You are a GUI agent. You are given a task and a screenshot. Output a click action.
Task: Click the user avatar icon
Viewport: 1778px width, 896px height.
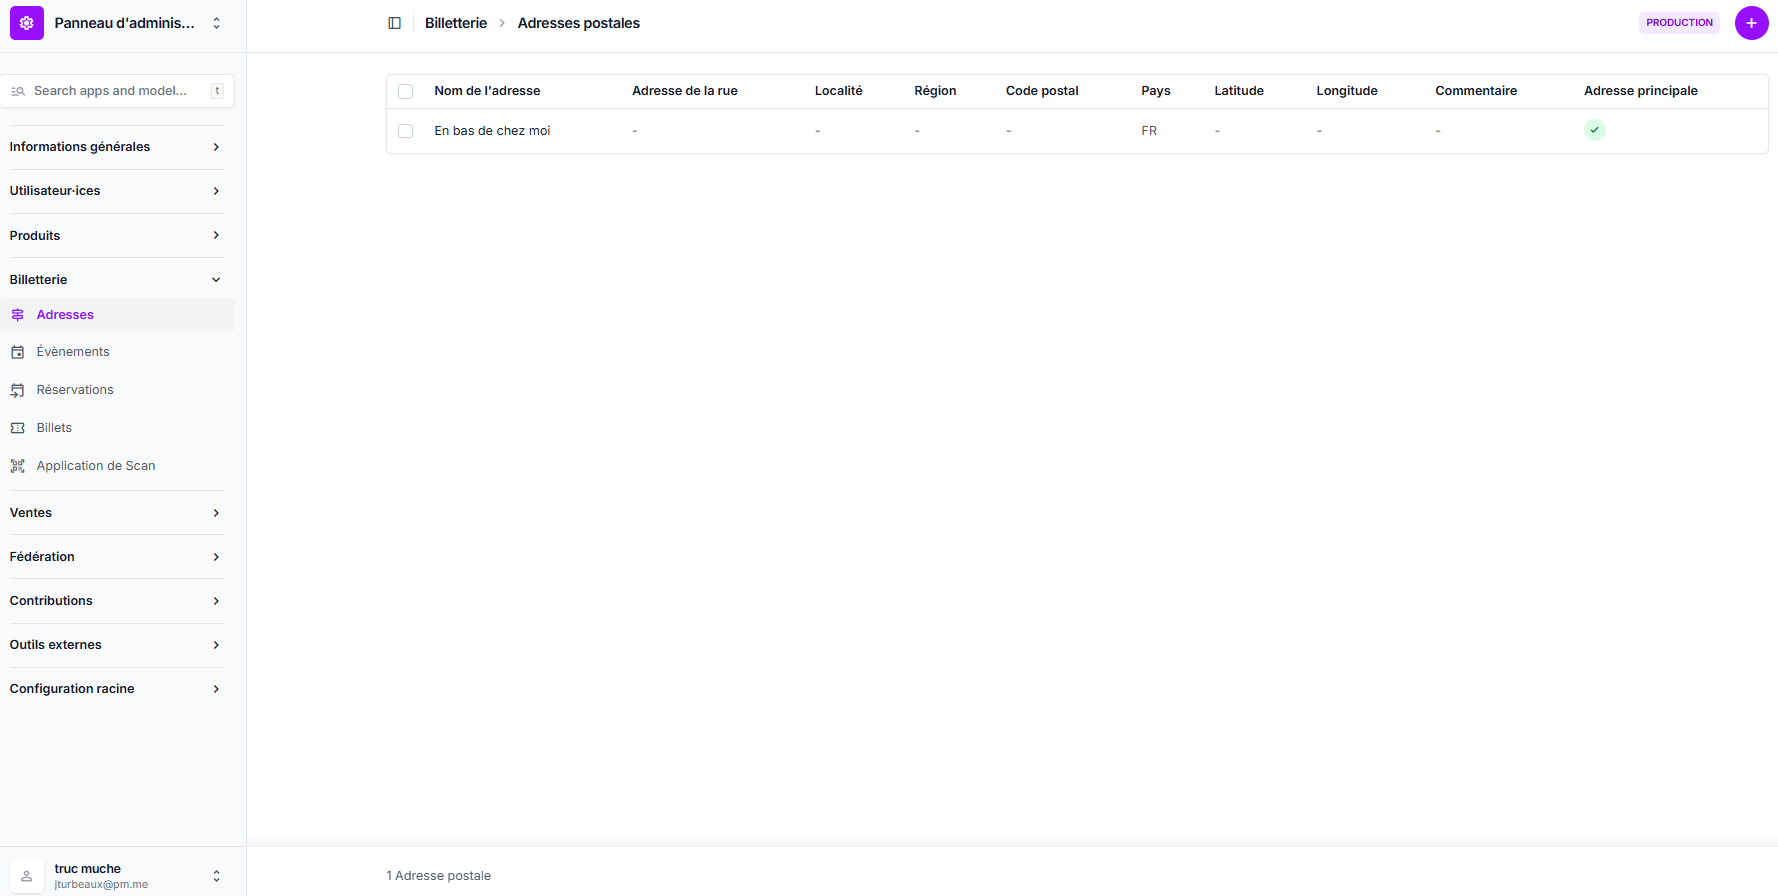coord(27,876)
